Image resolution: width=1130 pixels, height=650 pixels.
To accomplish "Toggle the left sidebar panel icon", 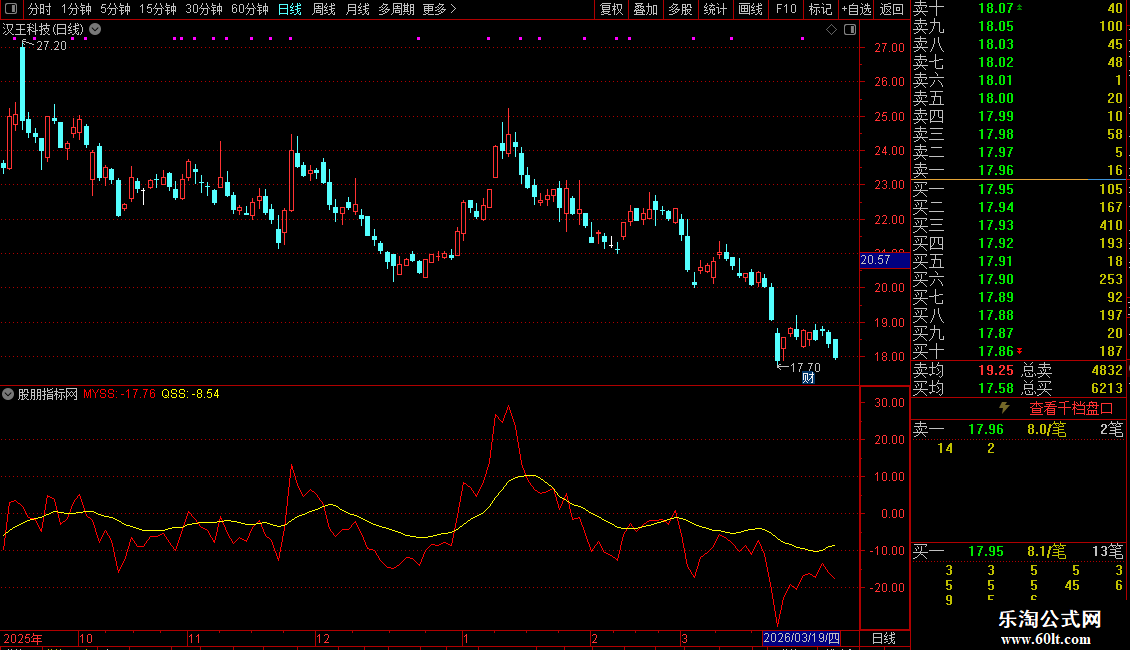I will pyautogui.click(x=11, y=9).
